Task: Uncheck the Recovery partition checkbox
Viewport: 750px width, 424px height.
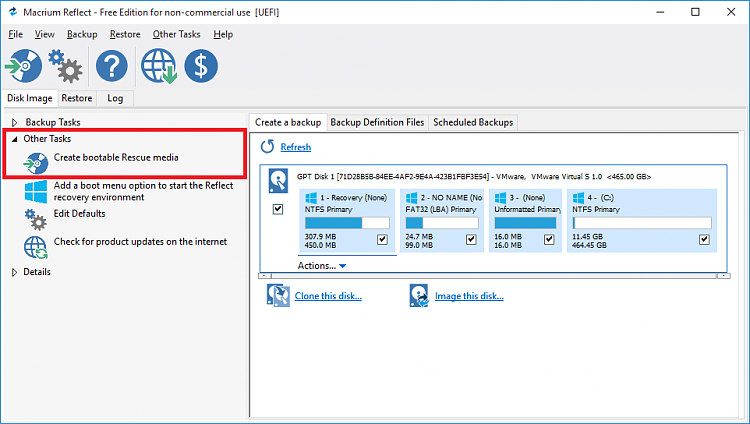Action: (382, 239)
